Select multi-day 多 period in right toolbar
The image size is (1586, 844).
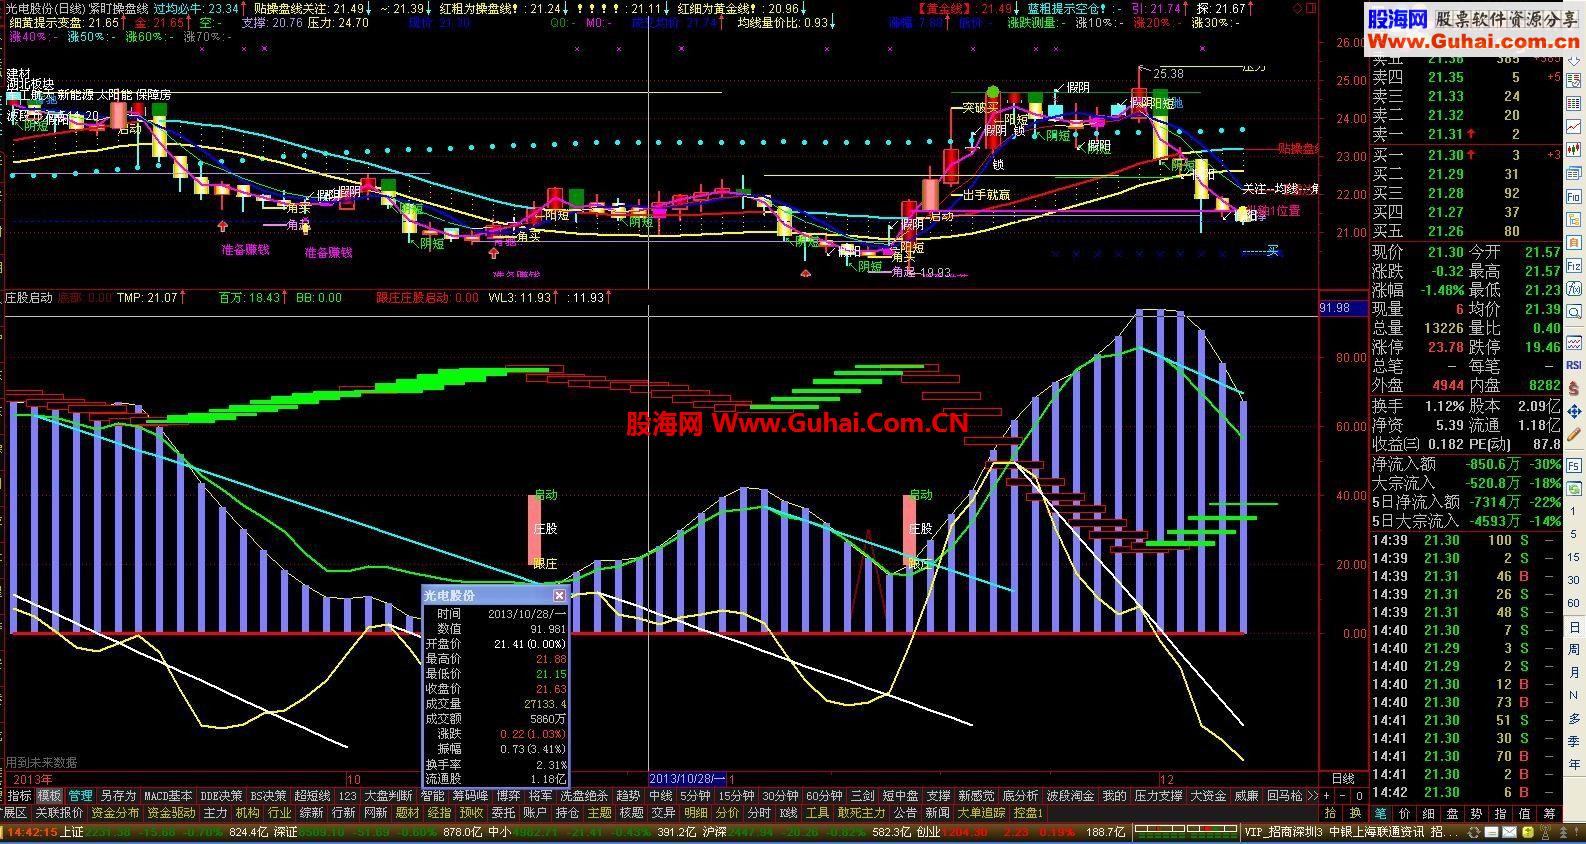click(x=1574, y=719)
